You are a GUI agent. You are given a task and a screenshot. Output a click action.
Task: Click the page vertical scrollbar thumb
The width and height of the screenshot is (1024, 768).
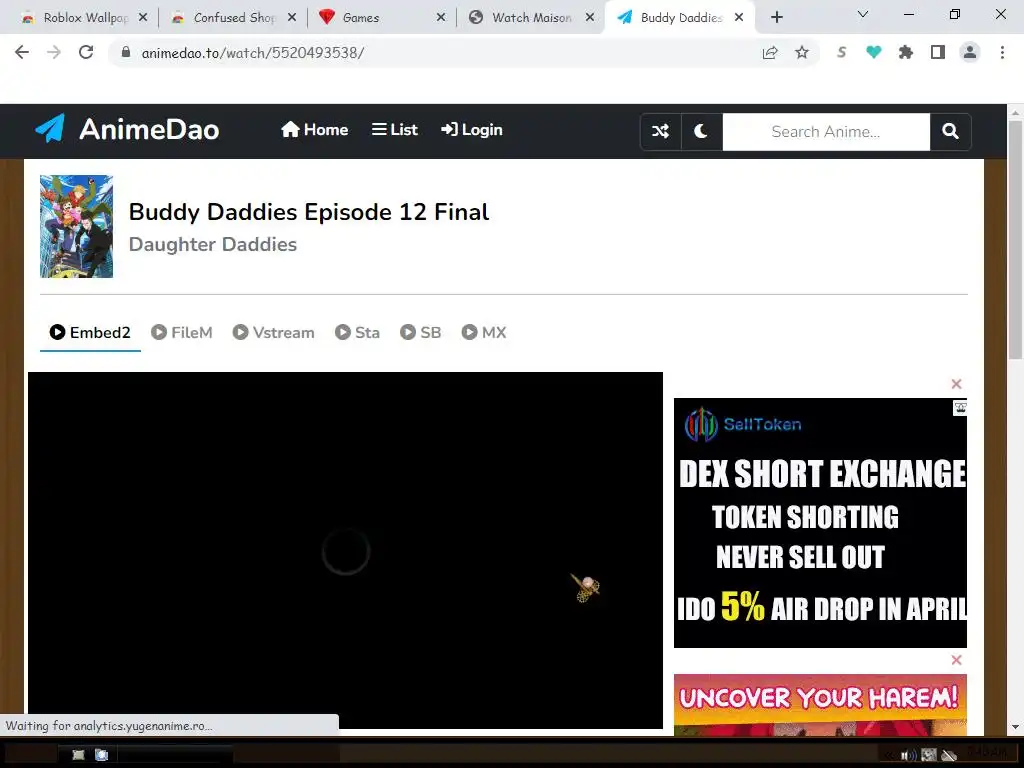pyautogui.click(x=1015, y=239)
